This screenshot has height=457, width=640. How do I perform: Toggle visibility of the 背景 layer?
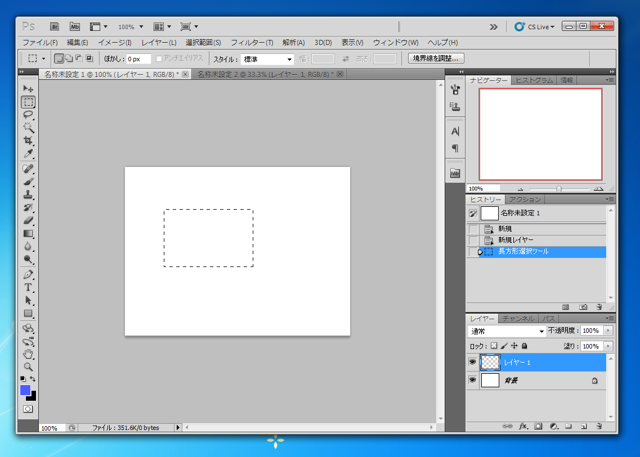(473, 381)
